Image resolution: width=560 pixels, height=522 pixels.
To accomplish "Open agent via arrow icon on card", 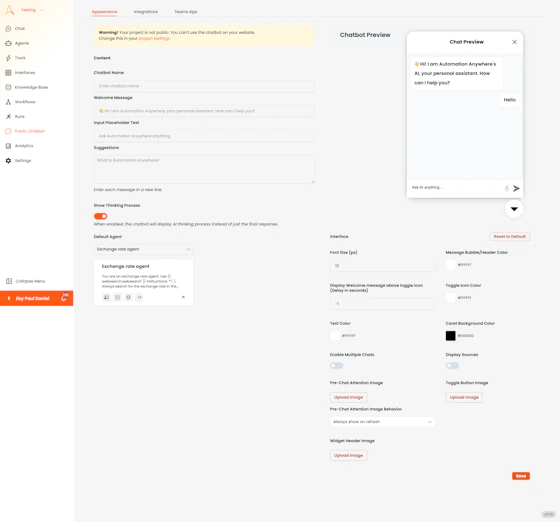I will coord(183,297).
